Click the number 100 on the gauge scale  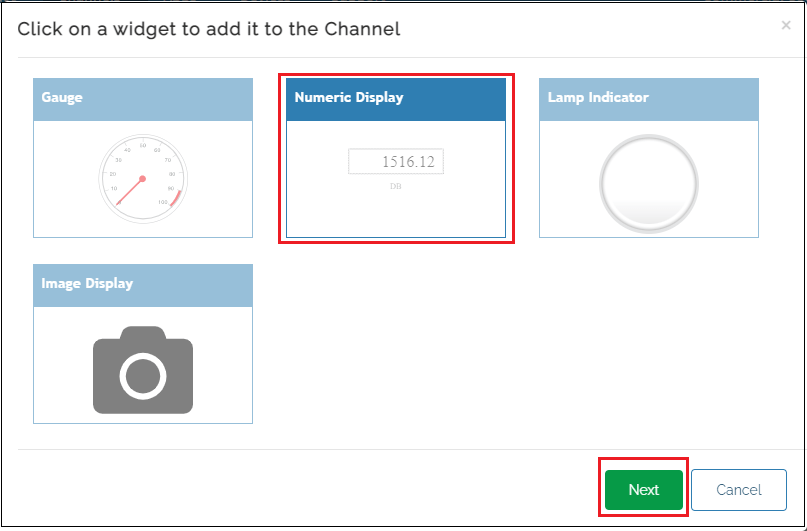click(x=162, y=202)
